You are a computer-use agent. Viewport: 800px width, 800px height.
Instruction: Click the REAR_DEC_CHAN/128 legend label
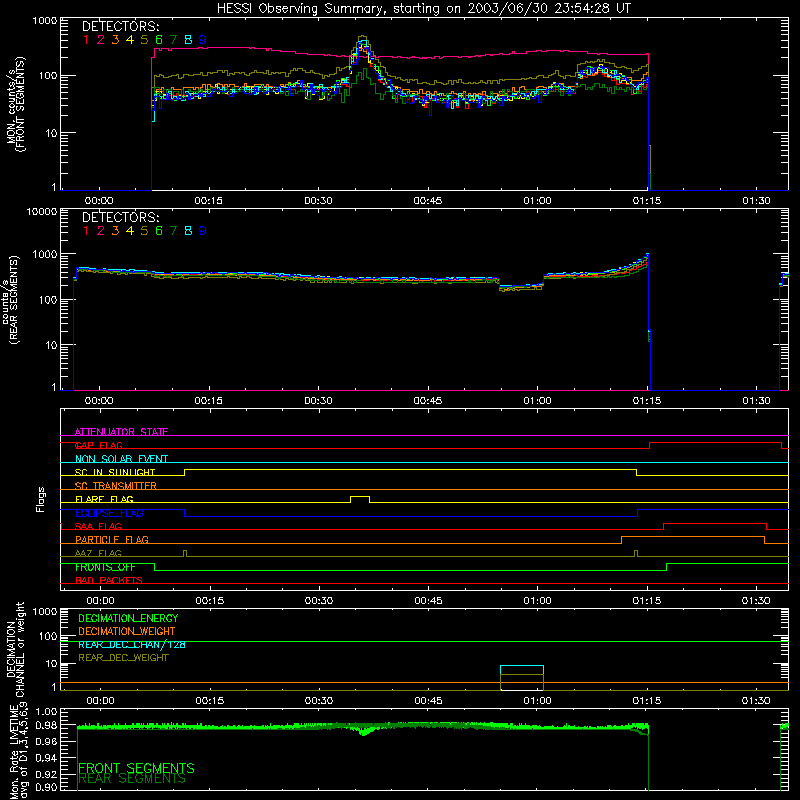click(x=132, y=645)
